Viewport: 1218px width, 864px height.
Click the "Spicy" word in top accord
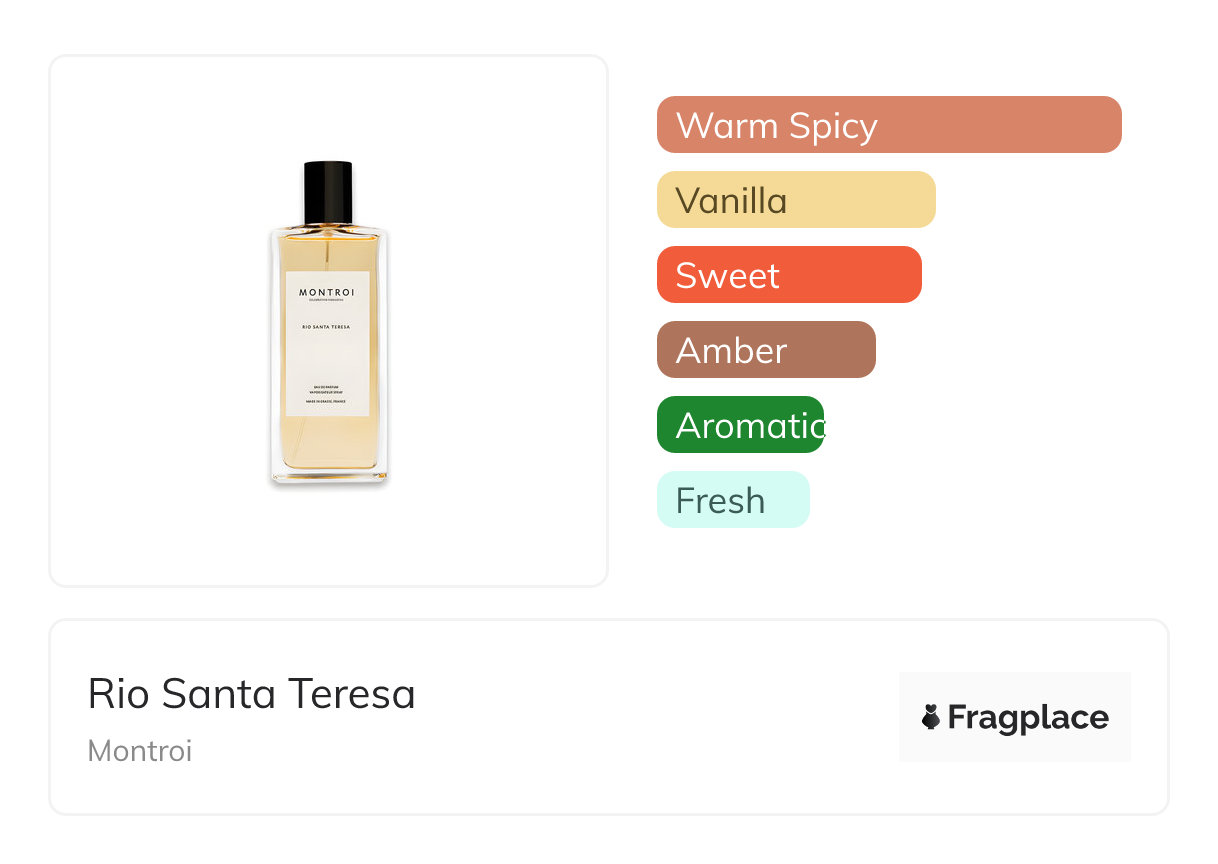pos(832,126)
